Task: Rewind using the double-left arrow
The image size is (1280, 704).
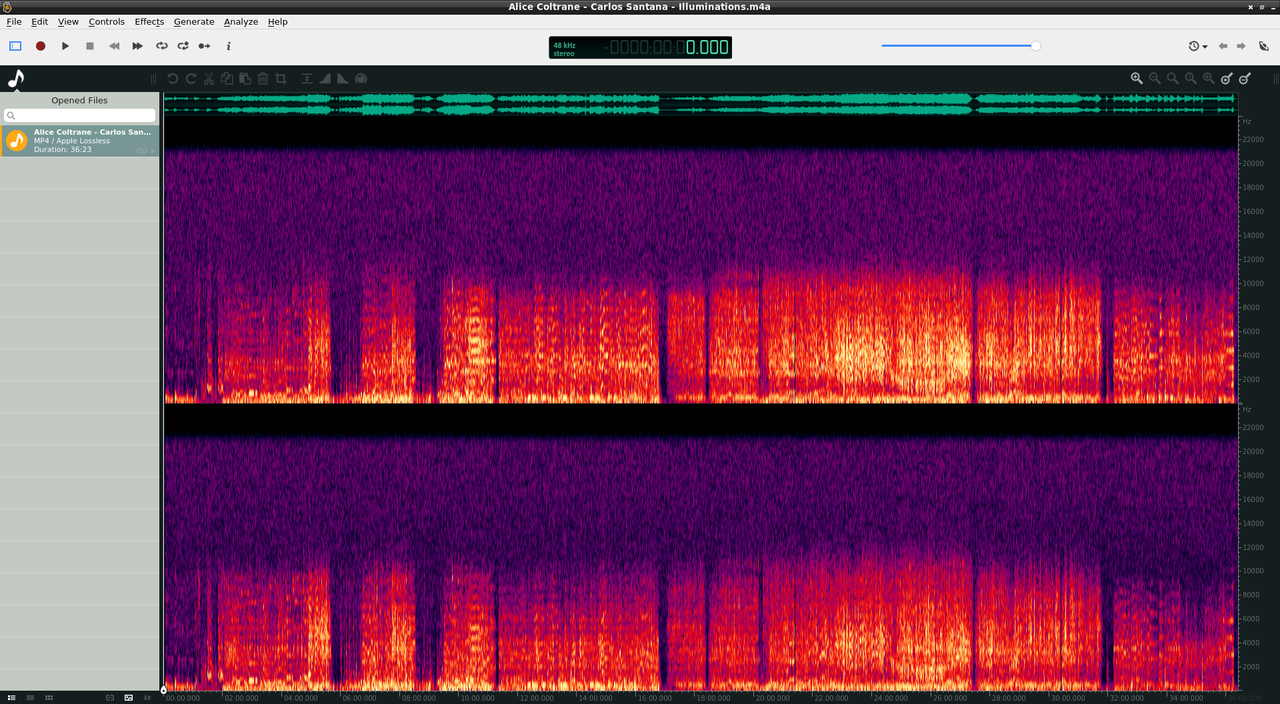Action: [114, 46]
